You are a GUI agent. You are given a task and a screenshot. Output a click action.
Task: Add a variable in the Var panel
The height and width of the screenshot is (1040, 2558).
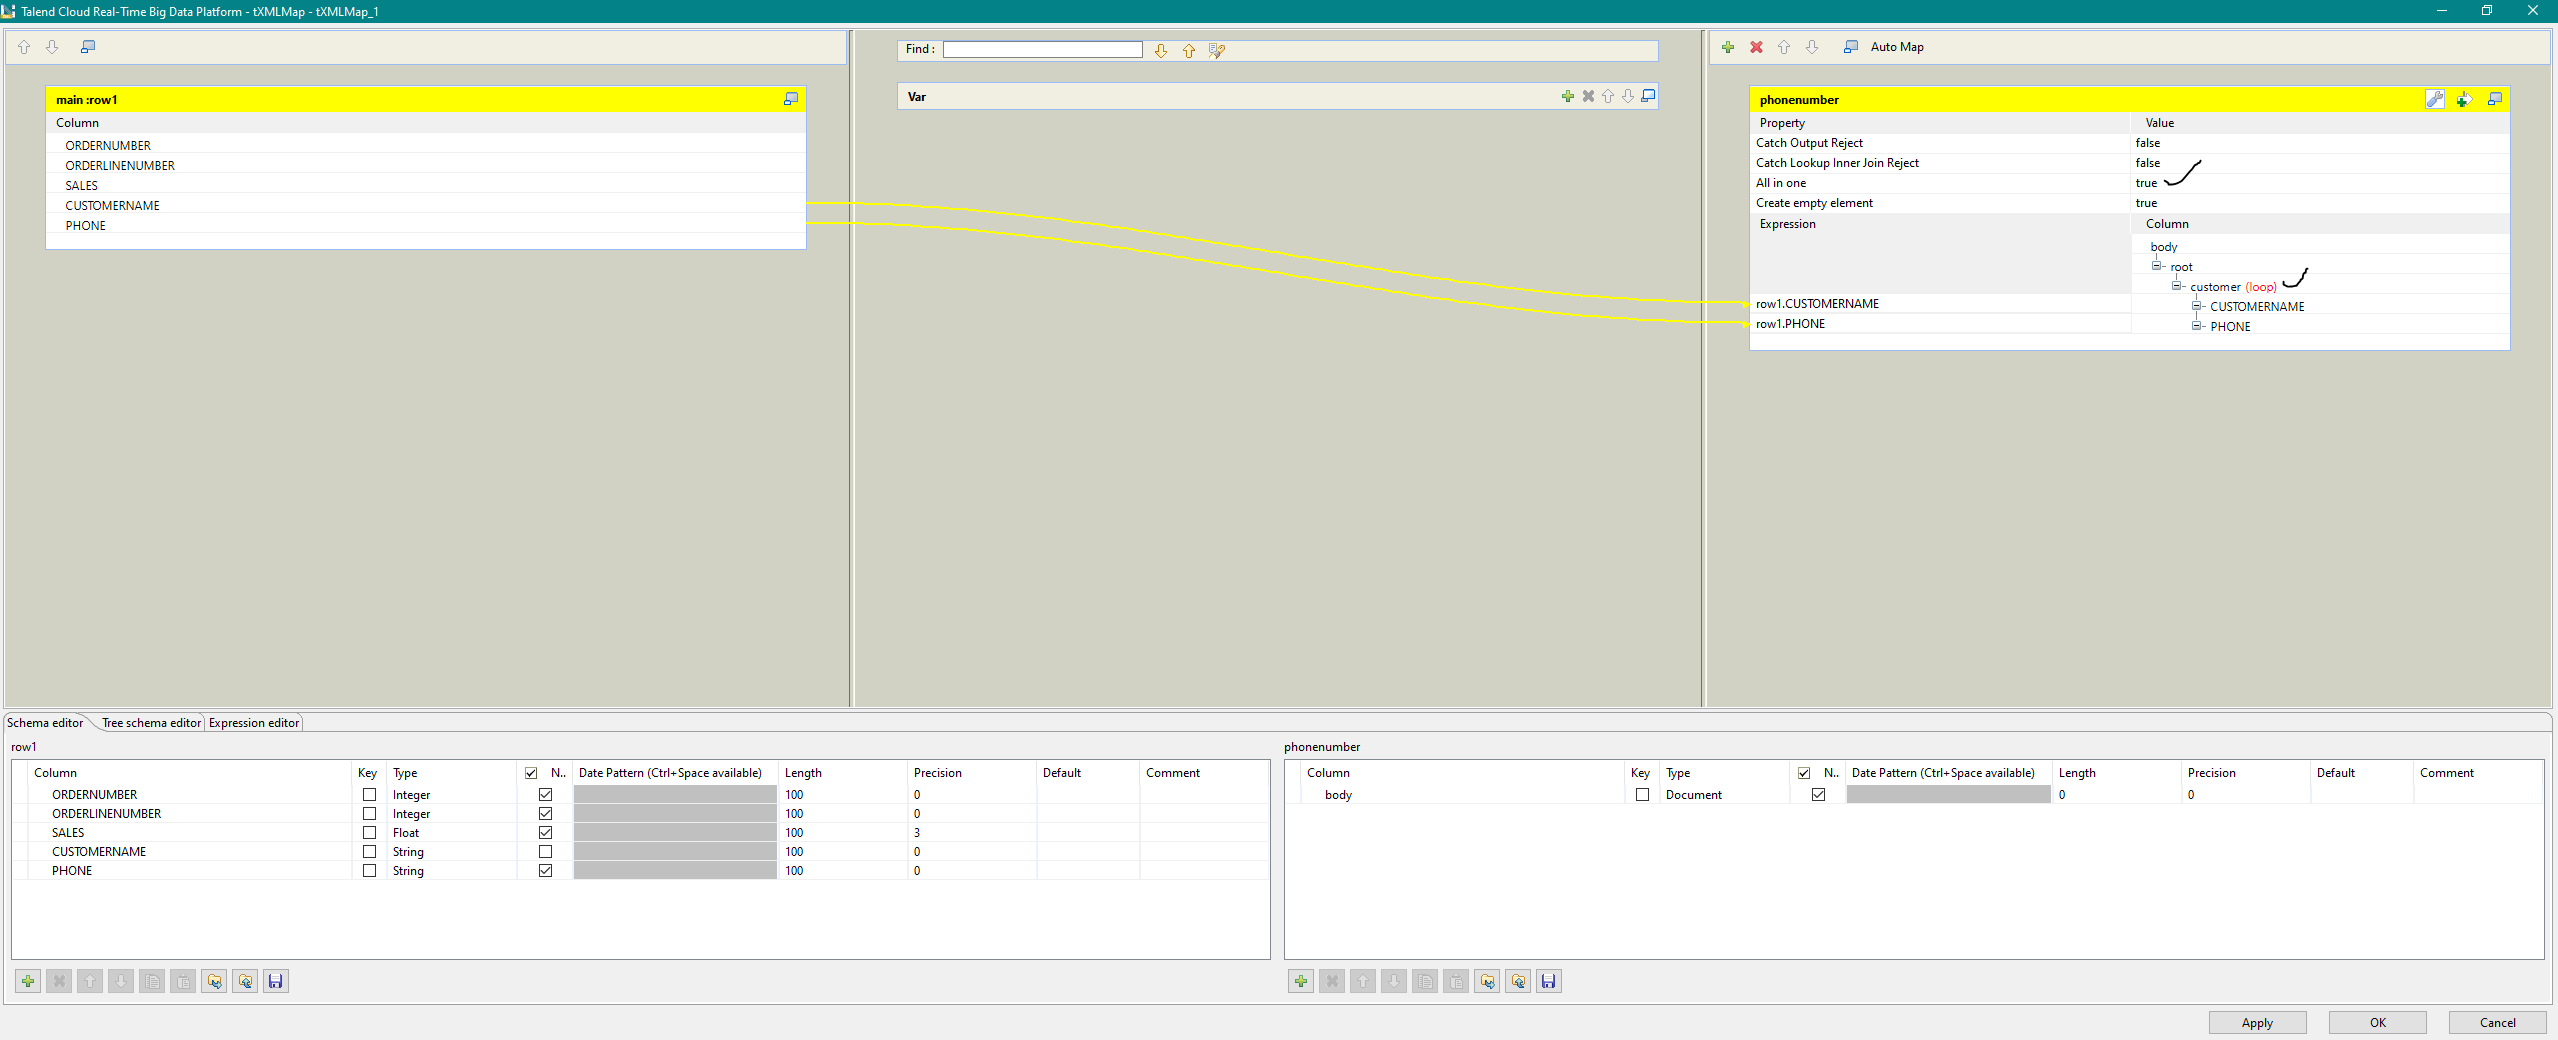(x=1568, y=96)
